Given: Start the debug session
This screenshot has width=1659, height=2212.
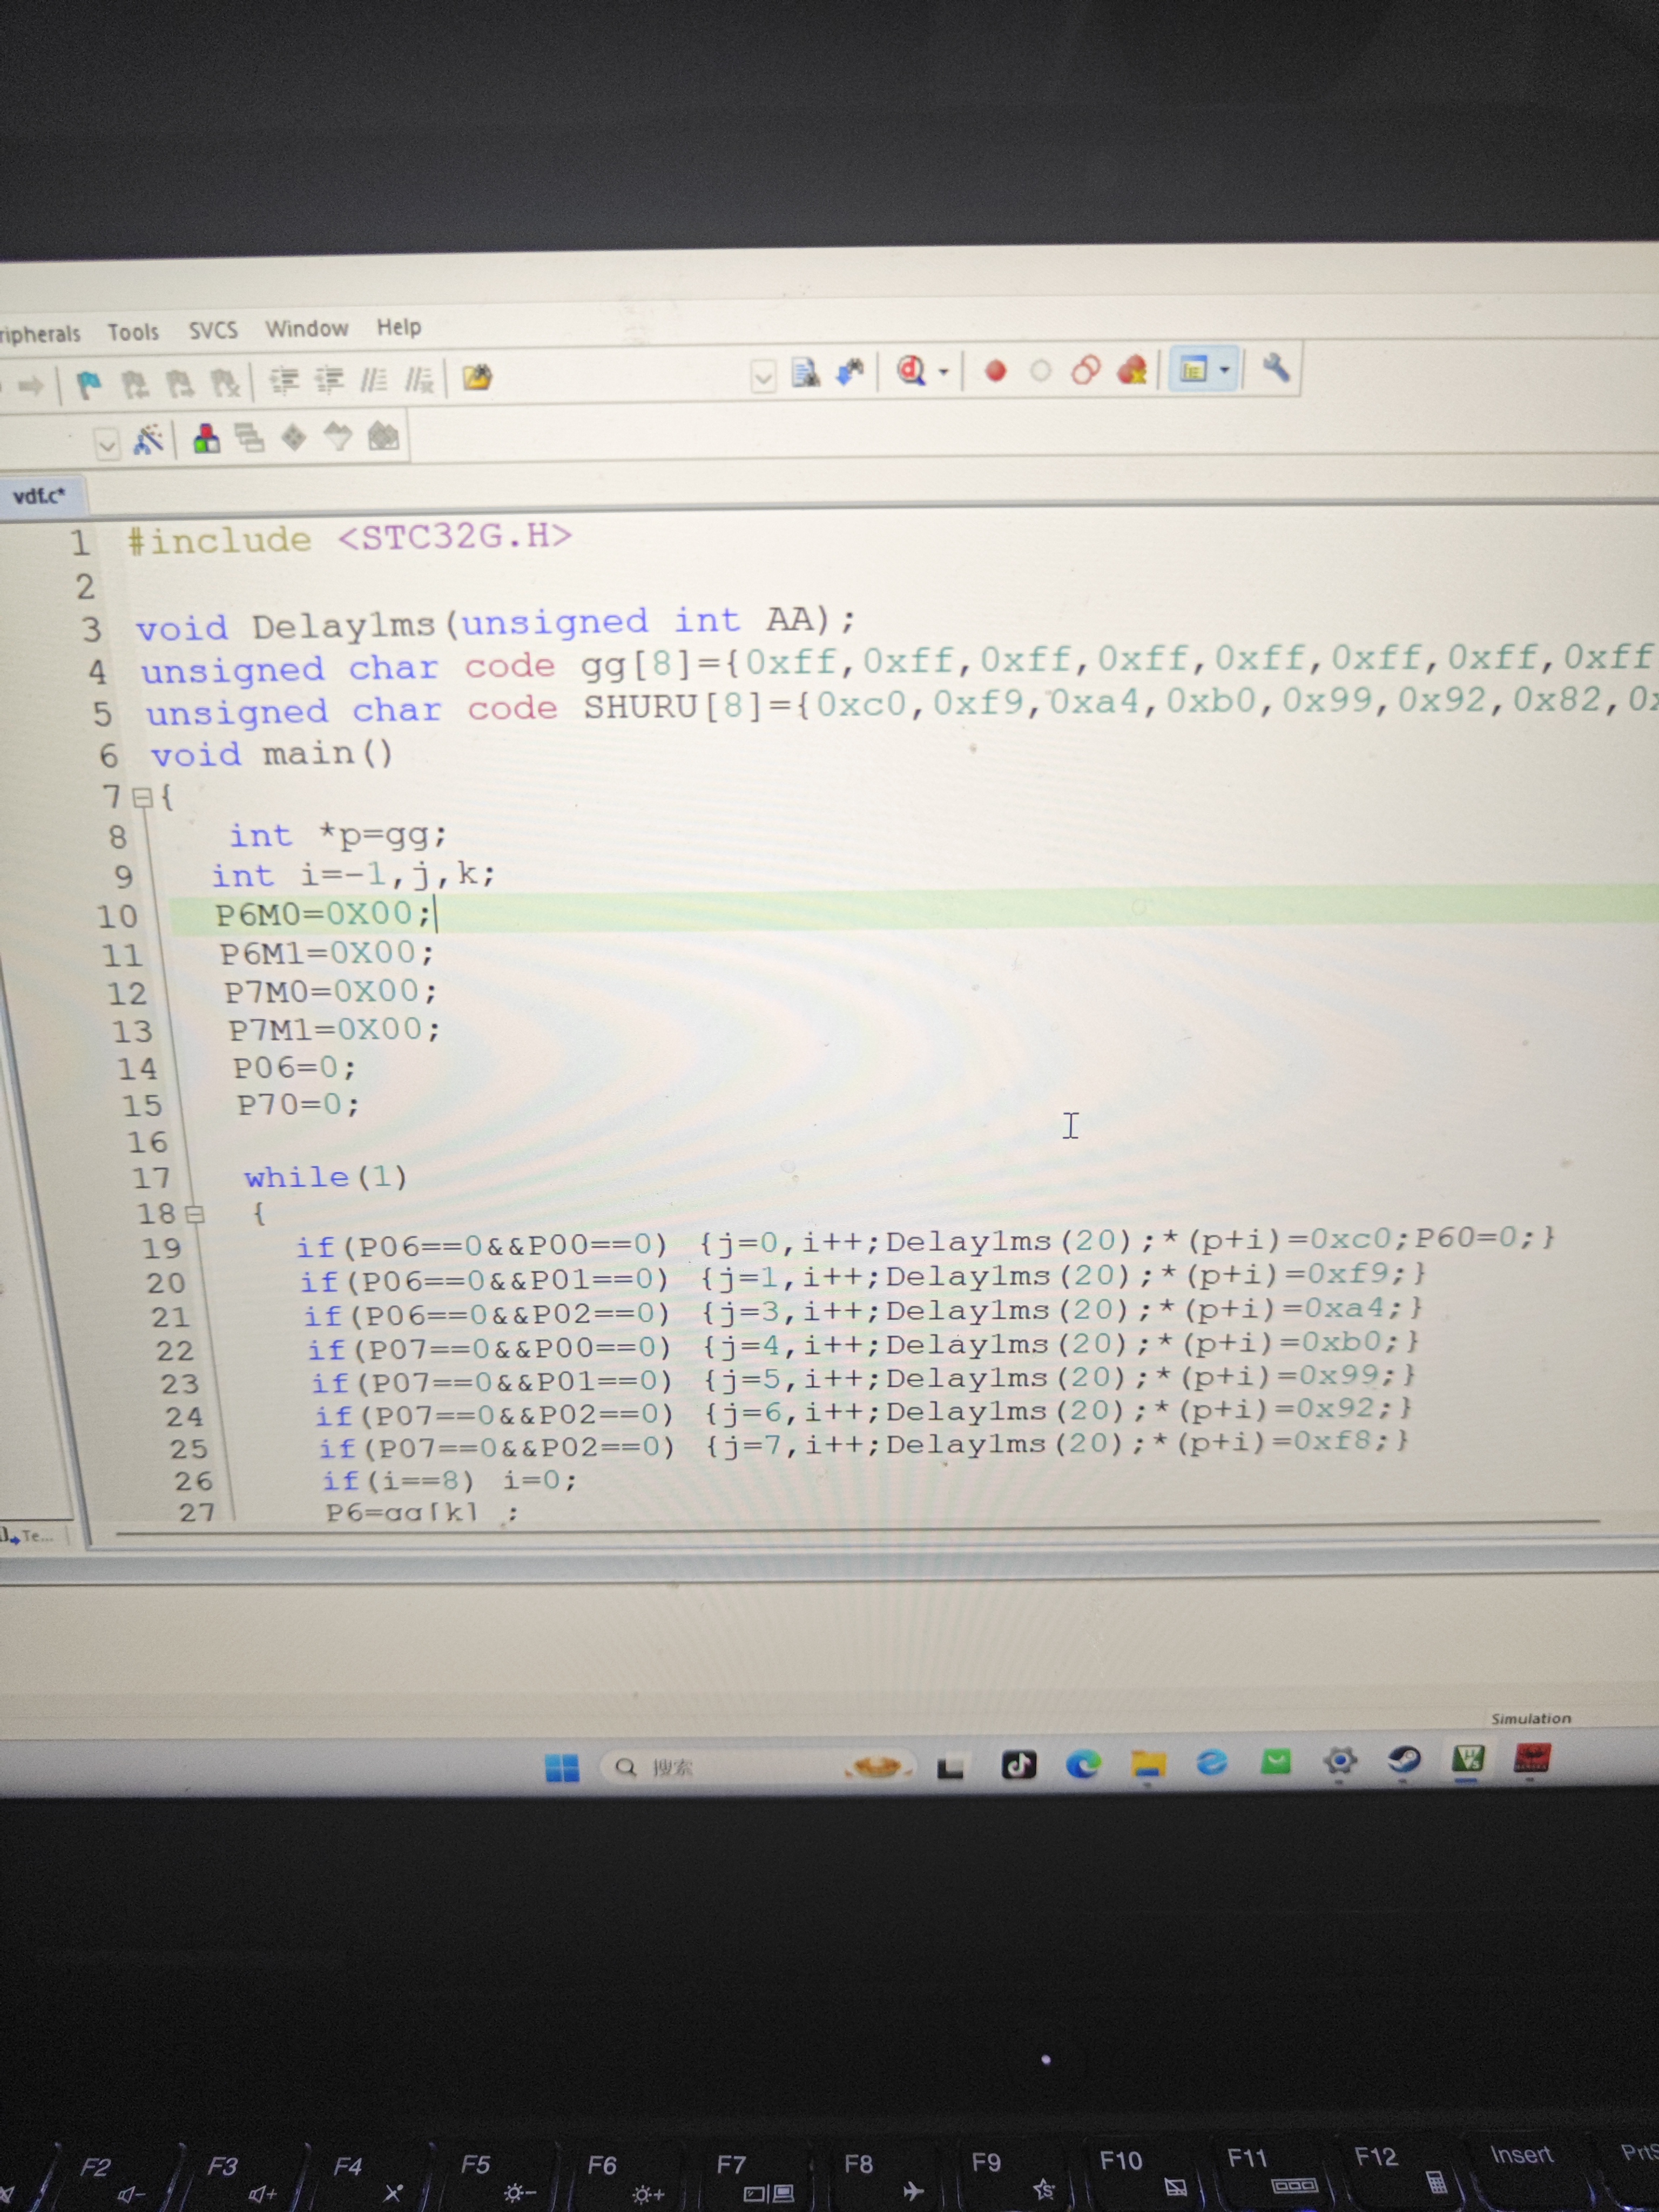Looking at the screenshot, I should click(911, 371).
